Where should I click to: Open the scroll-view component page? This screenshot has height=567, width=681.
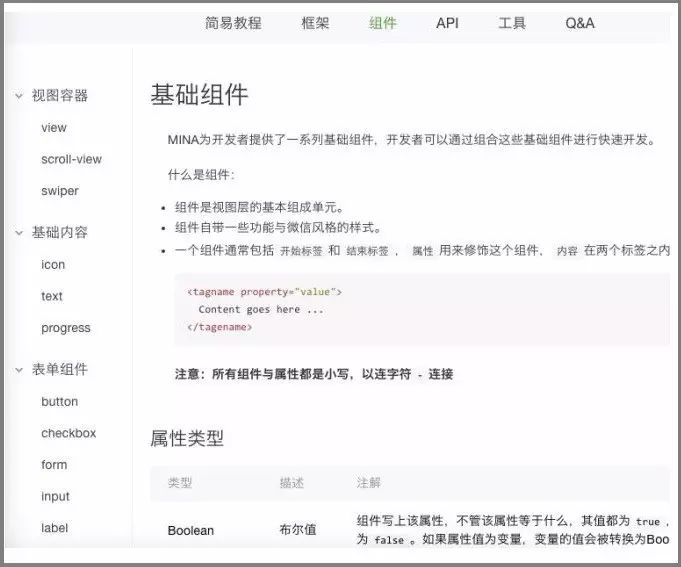click(71, 159)
